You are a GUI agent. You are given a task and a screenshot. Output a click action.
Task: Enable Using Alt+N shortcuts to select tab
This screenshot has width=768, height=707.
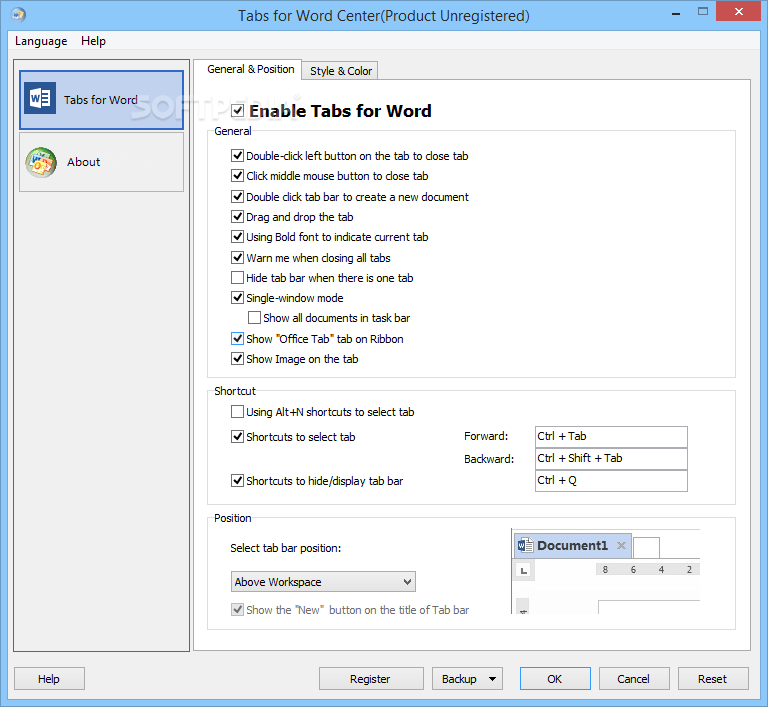(238, 412)
